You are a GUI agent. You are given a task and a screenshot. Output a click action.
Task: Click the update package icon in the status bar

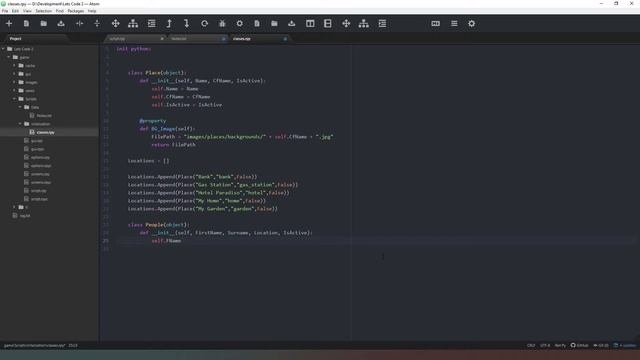pos(616,345)
